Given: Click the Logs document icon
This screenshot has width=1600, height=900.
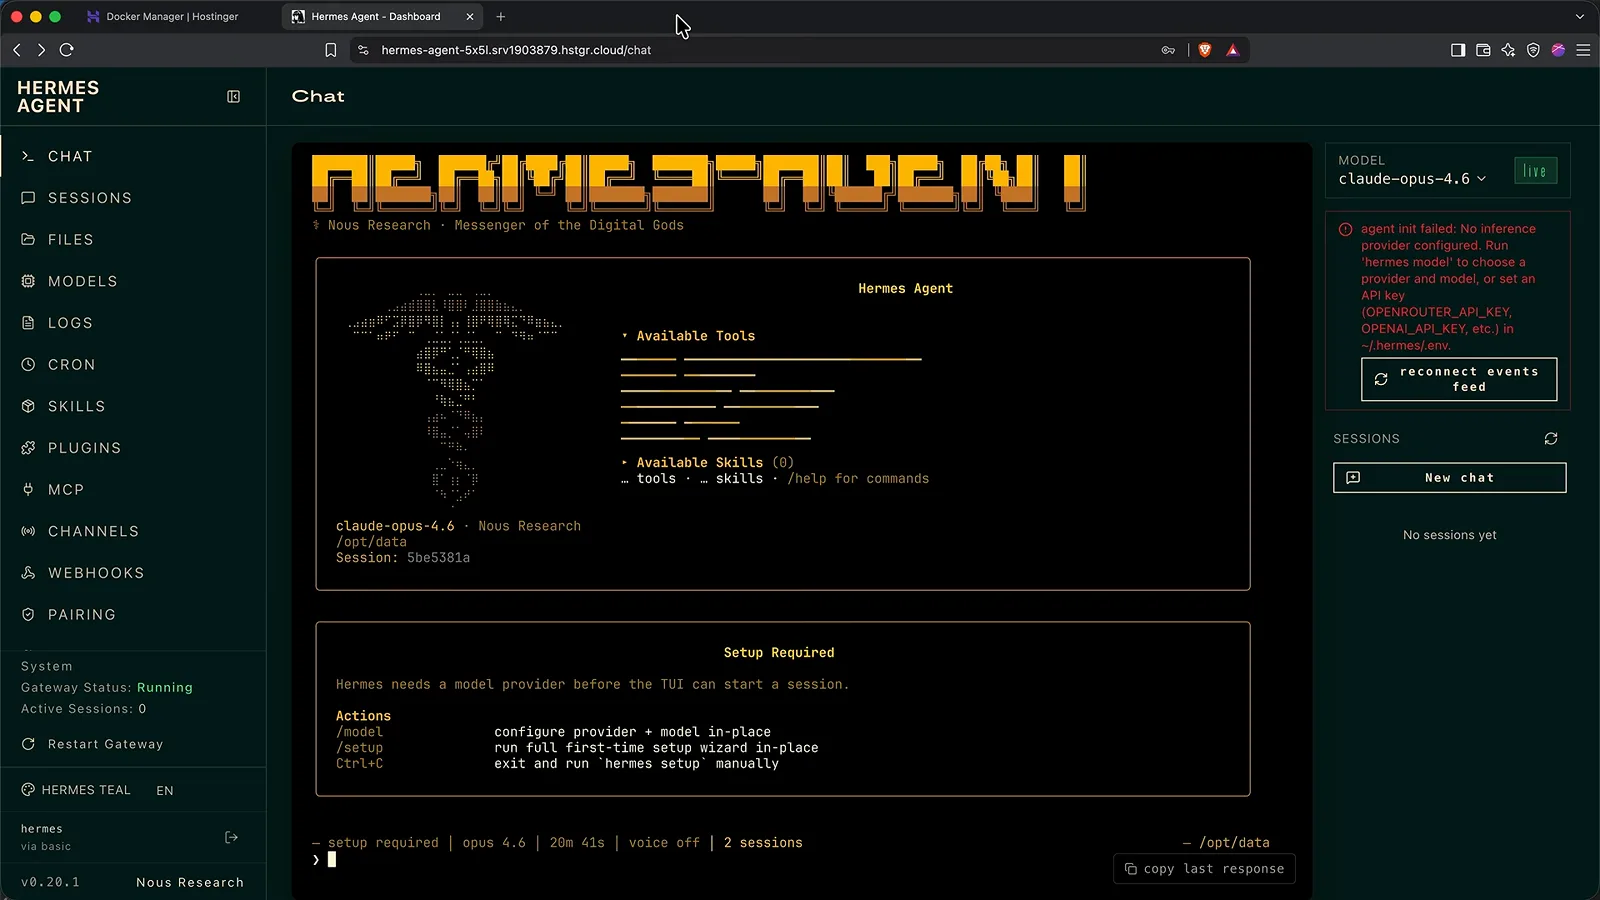Looking at the screenshot, I should coord(28,323).
